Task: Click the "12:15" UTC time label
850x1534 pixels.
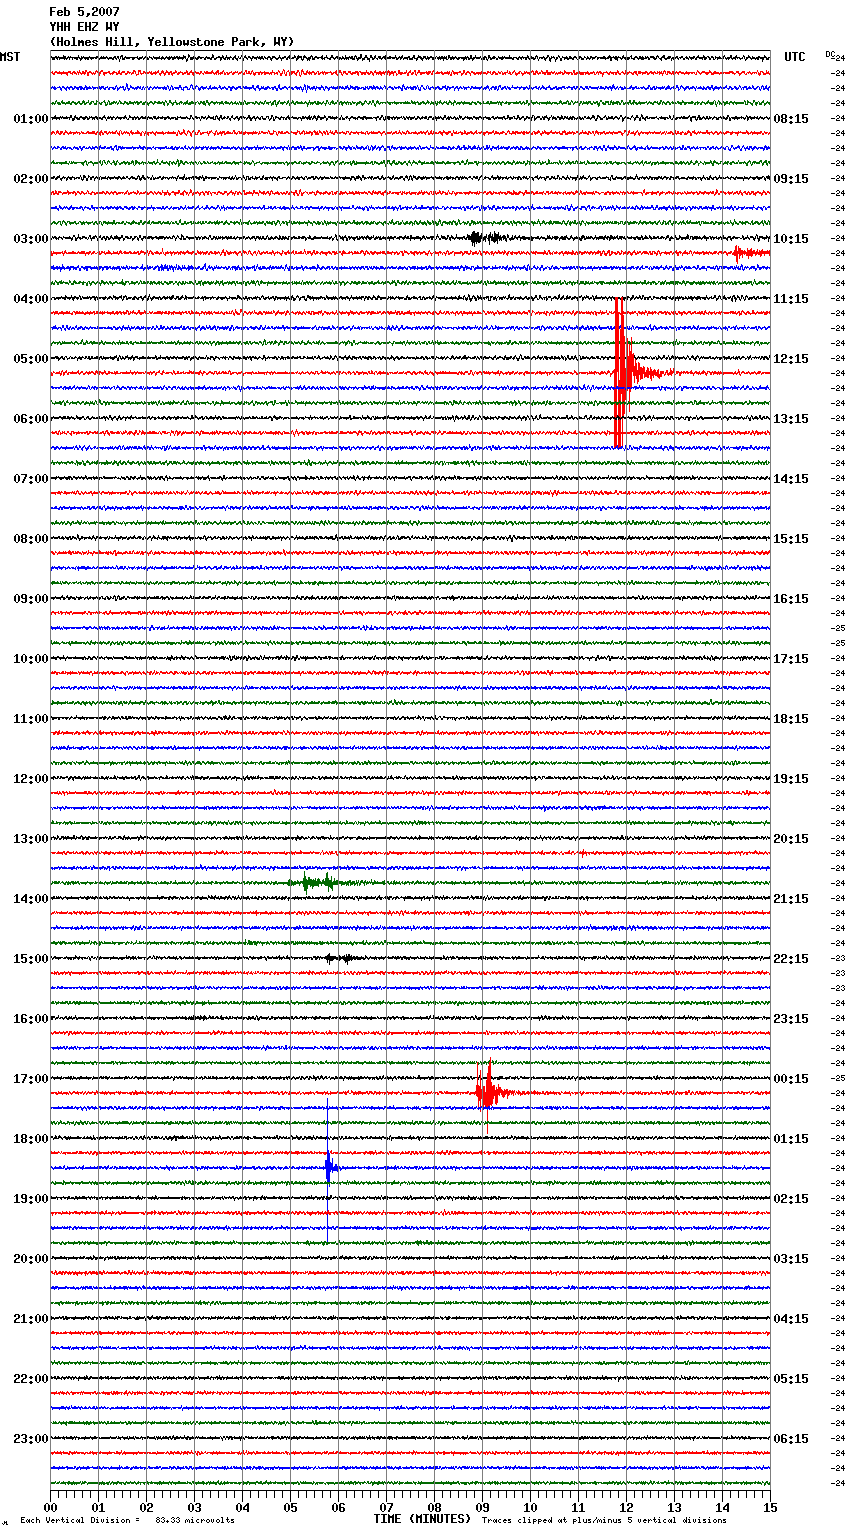Action: tap(791, 359)
